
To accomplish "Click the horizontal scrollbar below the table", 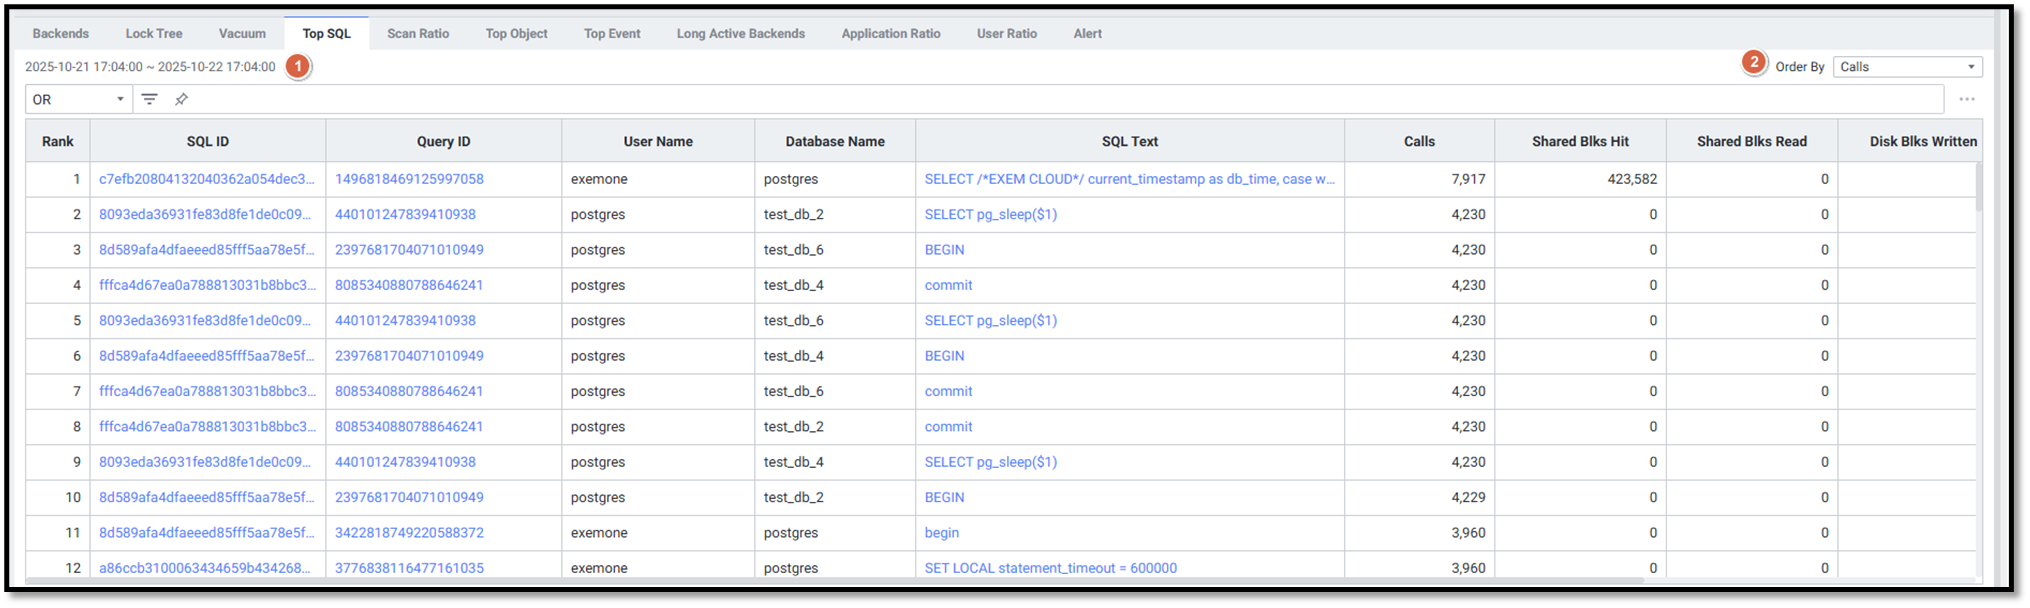I will [830, 580].
